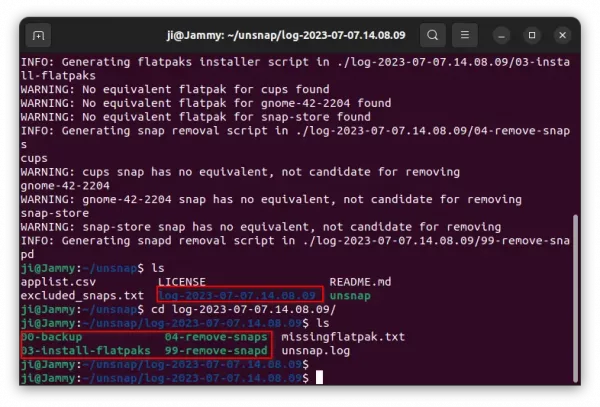Image resolution: width=600 pixels, height=407 pixels.
Task: Click the gnome-42-2204 flatpak warning line
Action: 206,103
